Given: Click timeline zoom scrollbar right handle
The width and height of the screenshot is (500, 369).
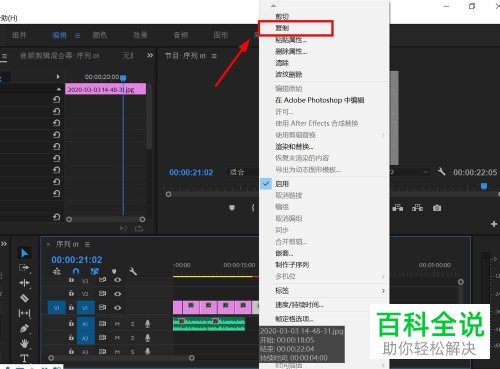Looking at the screenshot, I should (x=192, y=358).
